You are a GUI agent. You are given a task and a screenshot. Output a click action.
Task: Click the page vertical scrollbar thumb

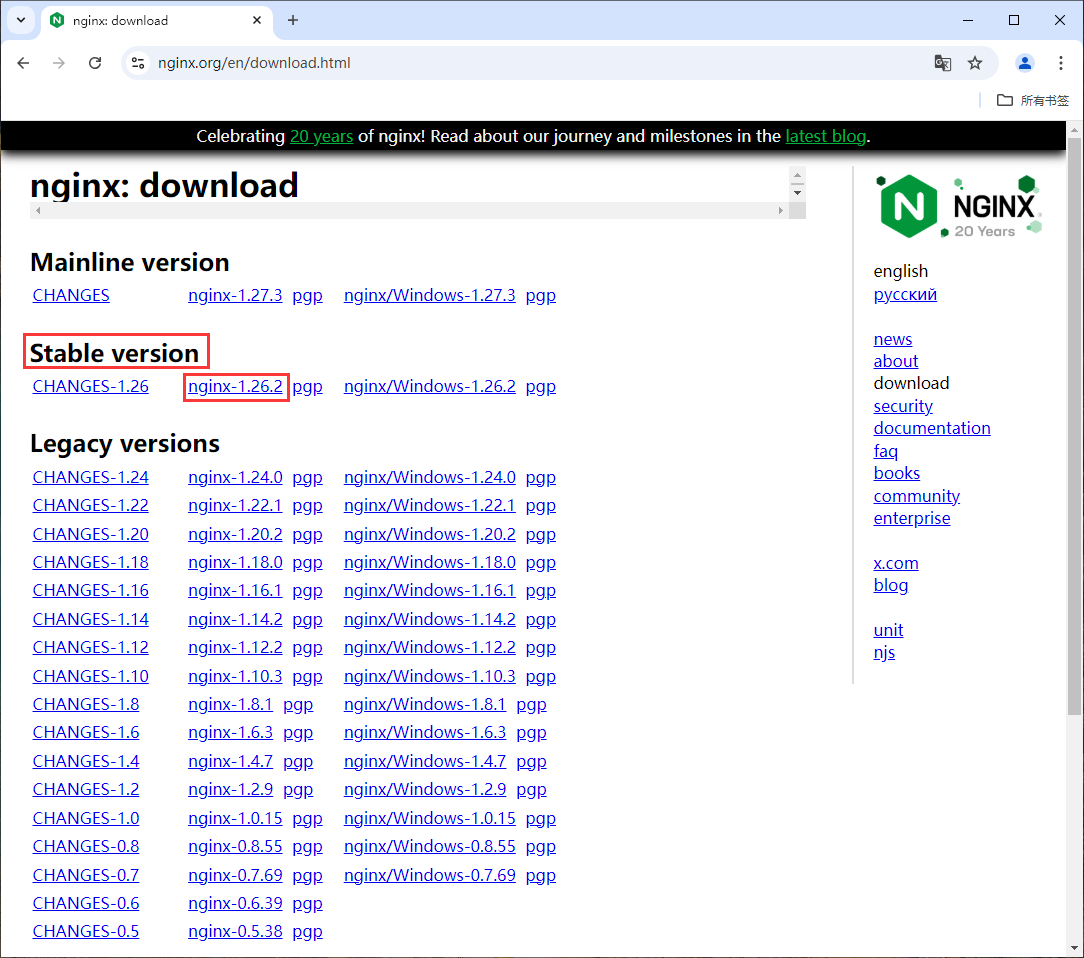click(1074, 426)
